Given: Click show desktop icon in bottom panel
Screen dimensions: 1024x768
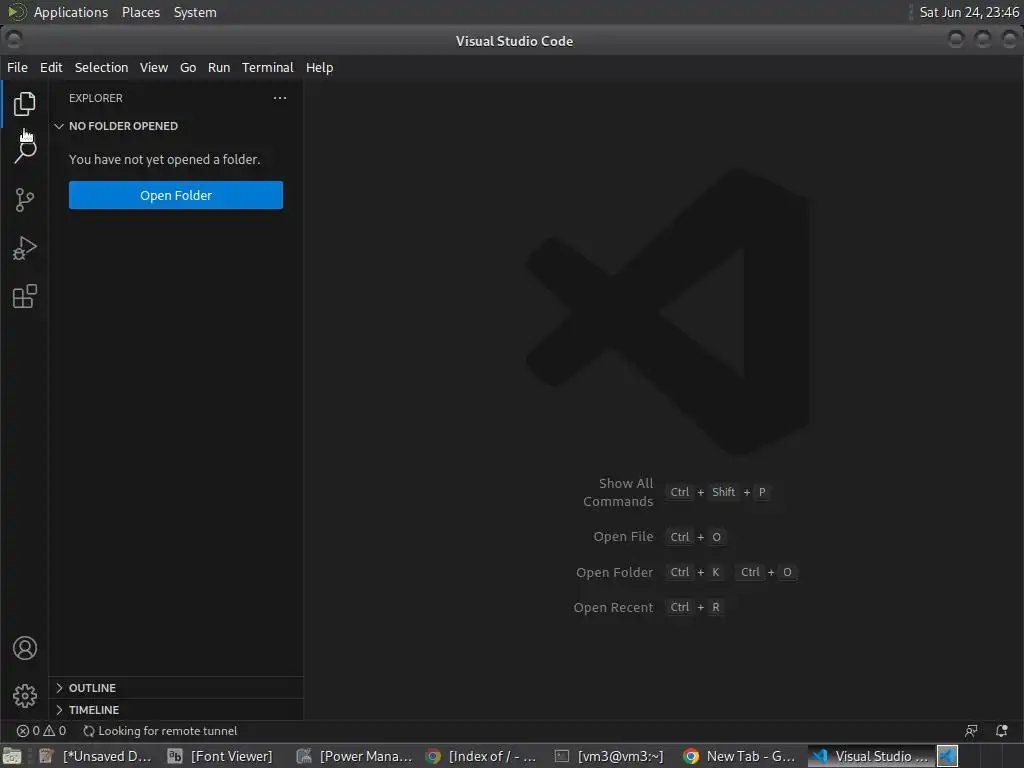Looking at the screenshot, I should pos(12,756).
